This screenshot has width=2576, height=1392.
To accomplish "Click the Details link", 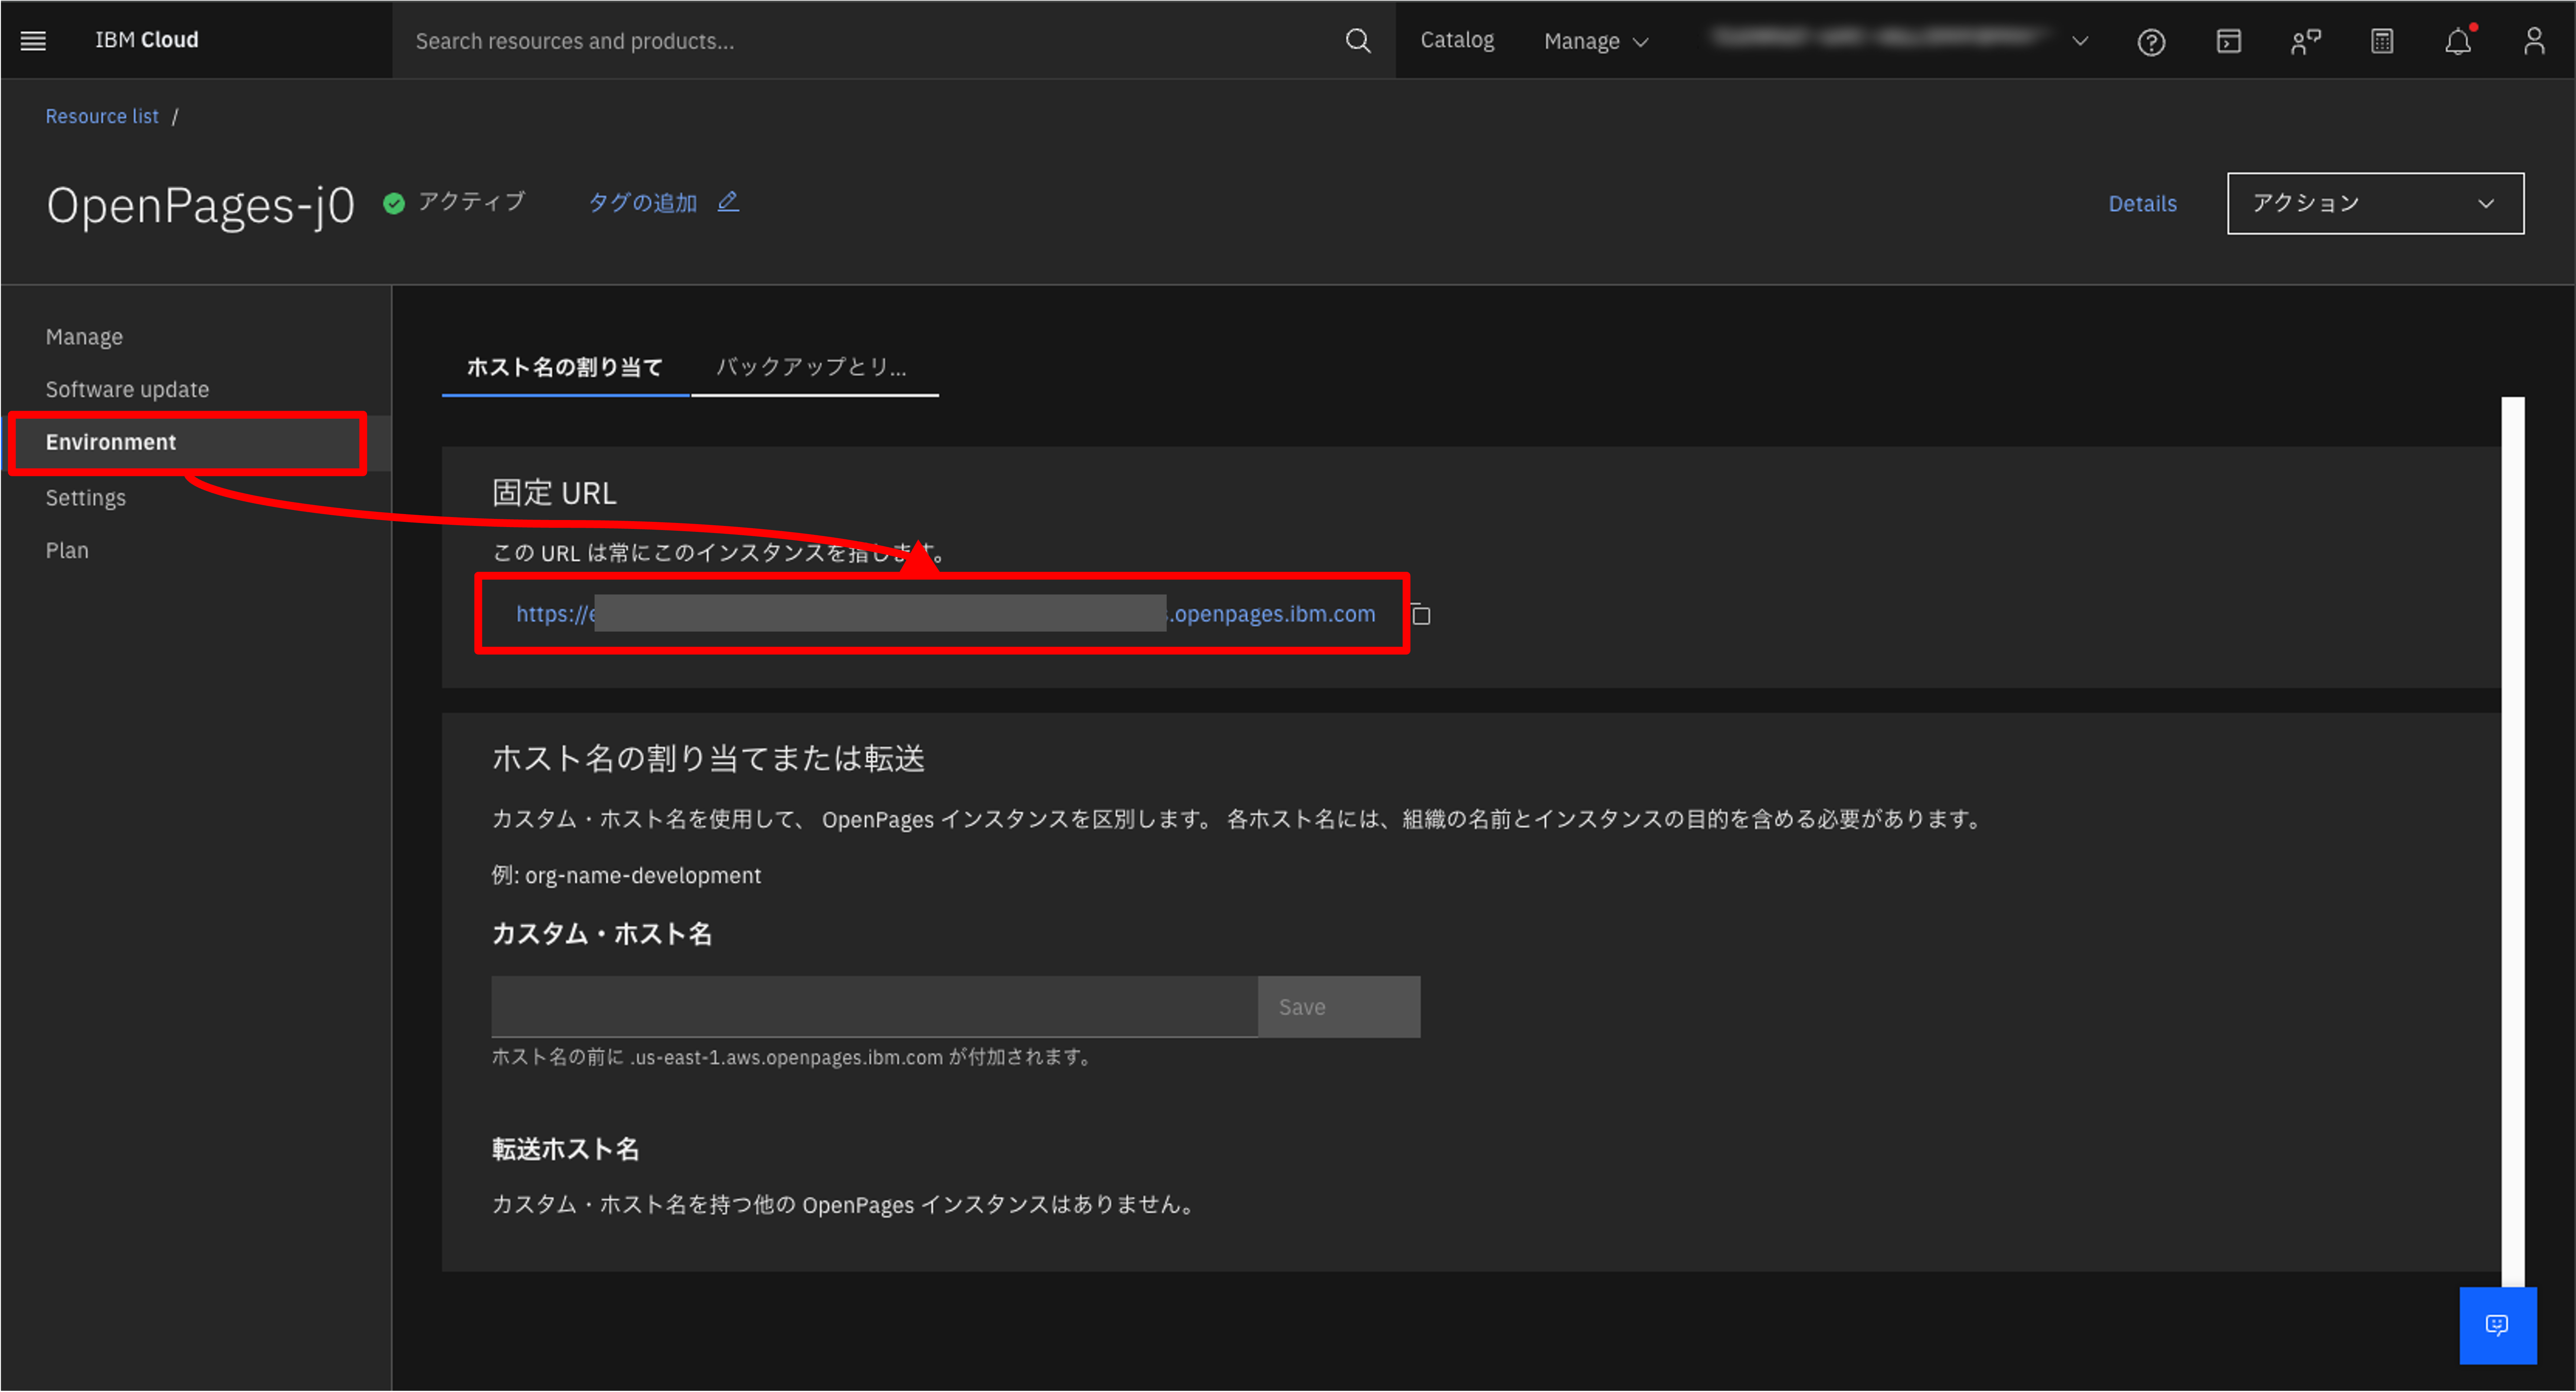I will click(2142, 203).
